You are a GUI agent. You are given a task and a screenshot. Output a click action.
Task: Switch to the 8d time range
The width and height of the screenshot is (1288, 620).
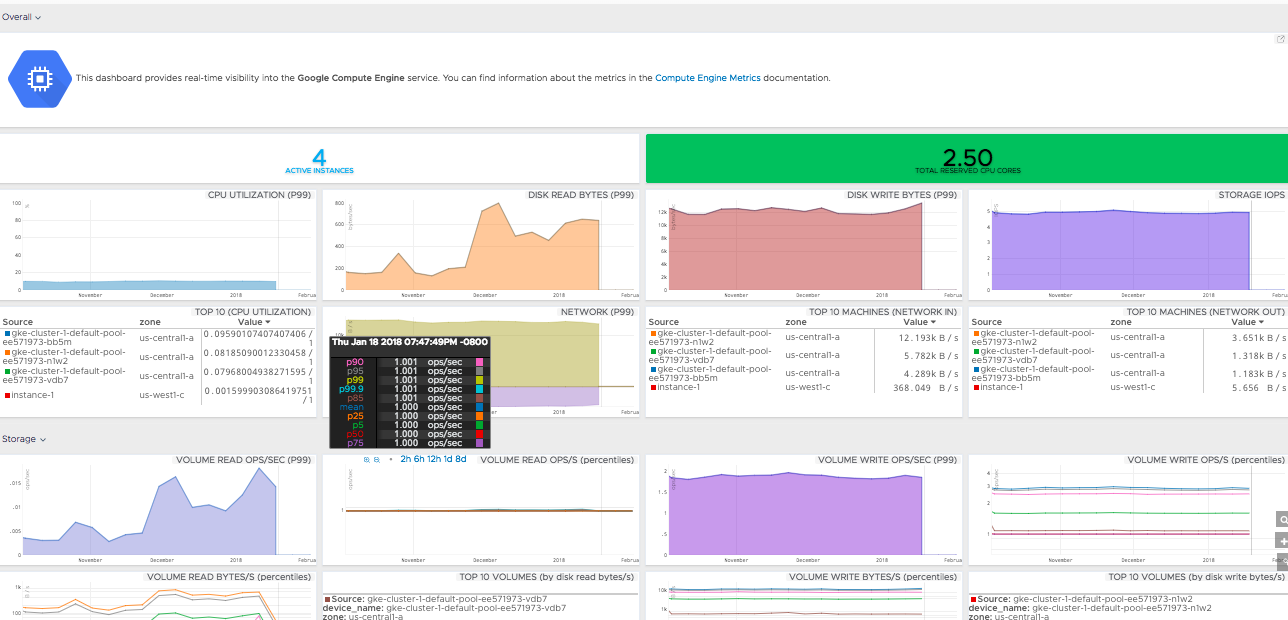coord(460,458)
